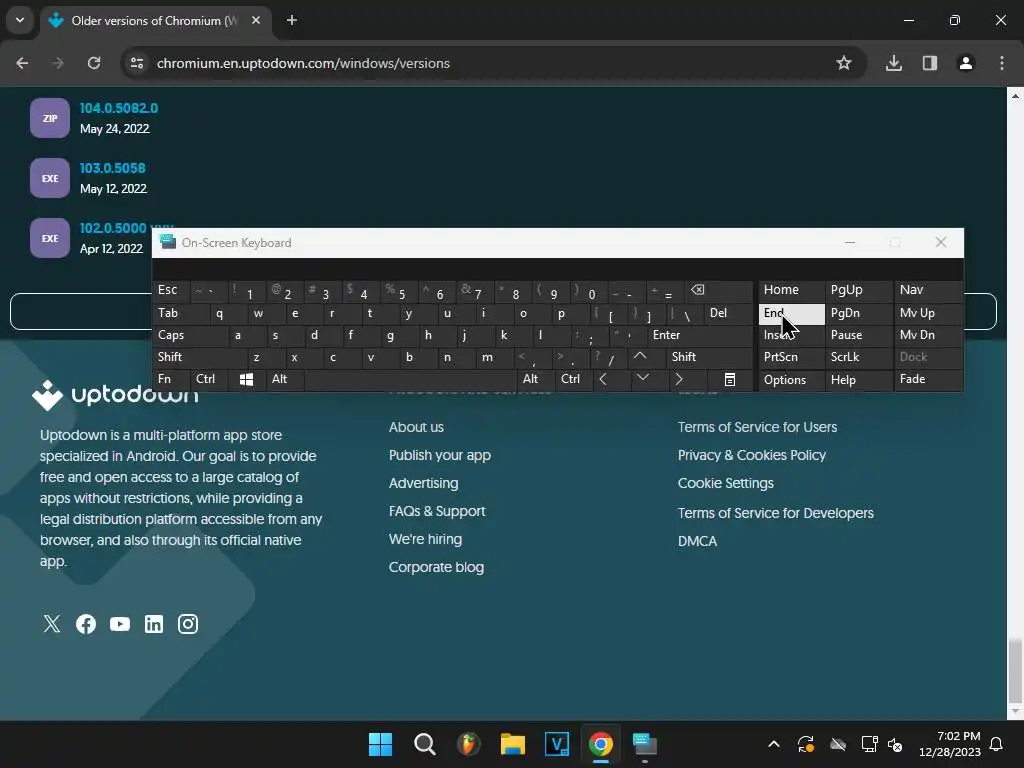This screenshot has height=768, width=1024.
Task: Go back to the previous page in Chrome
Action: [22, 63]
